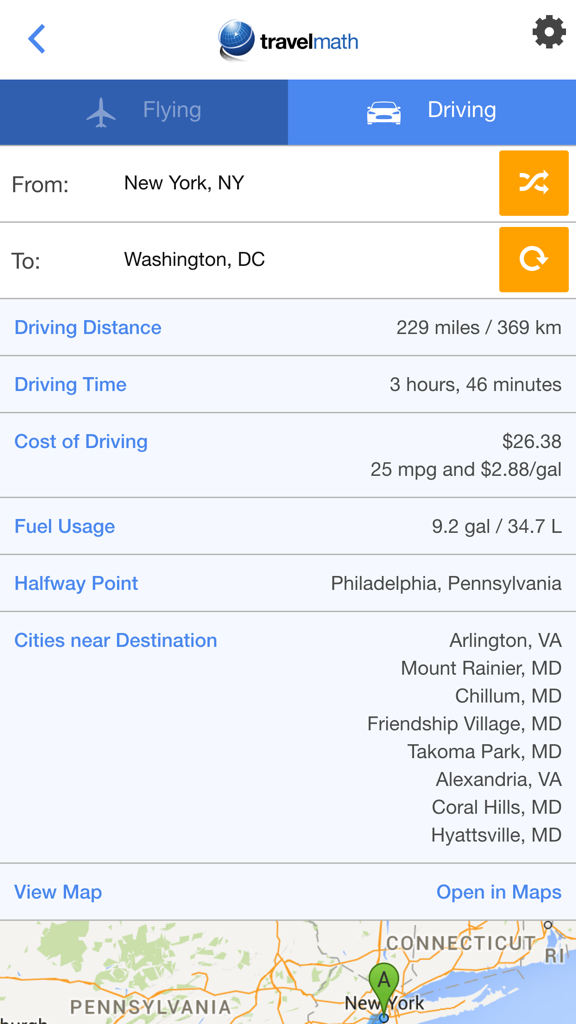Open the route in Maps

click(499, 891)
